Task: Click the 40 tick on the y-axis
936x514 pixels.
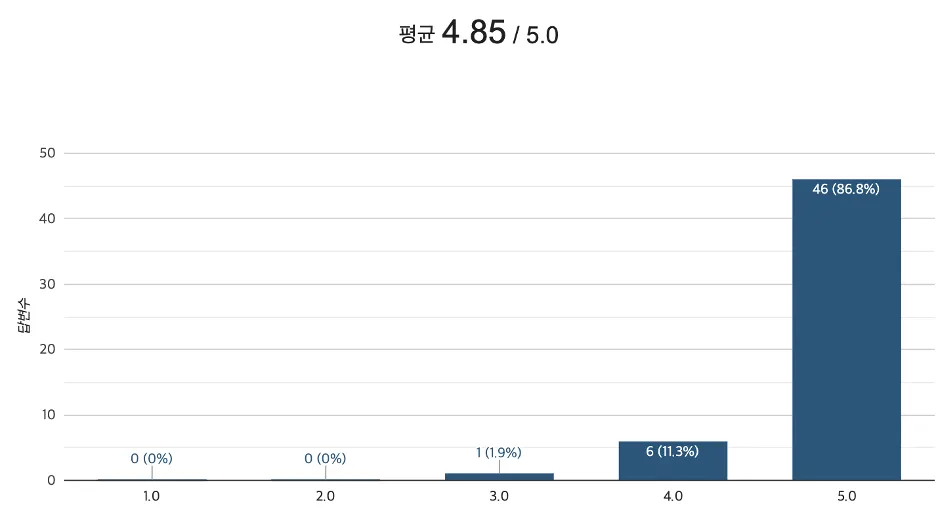Action: coord(47,219)
